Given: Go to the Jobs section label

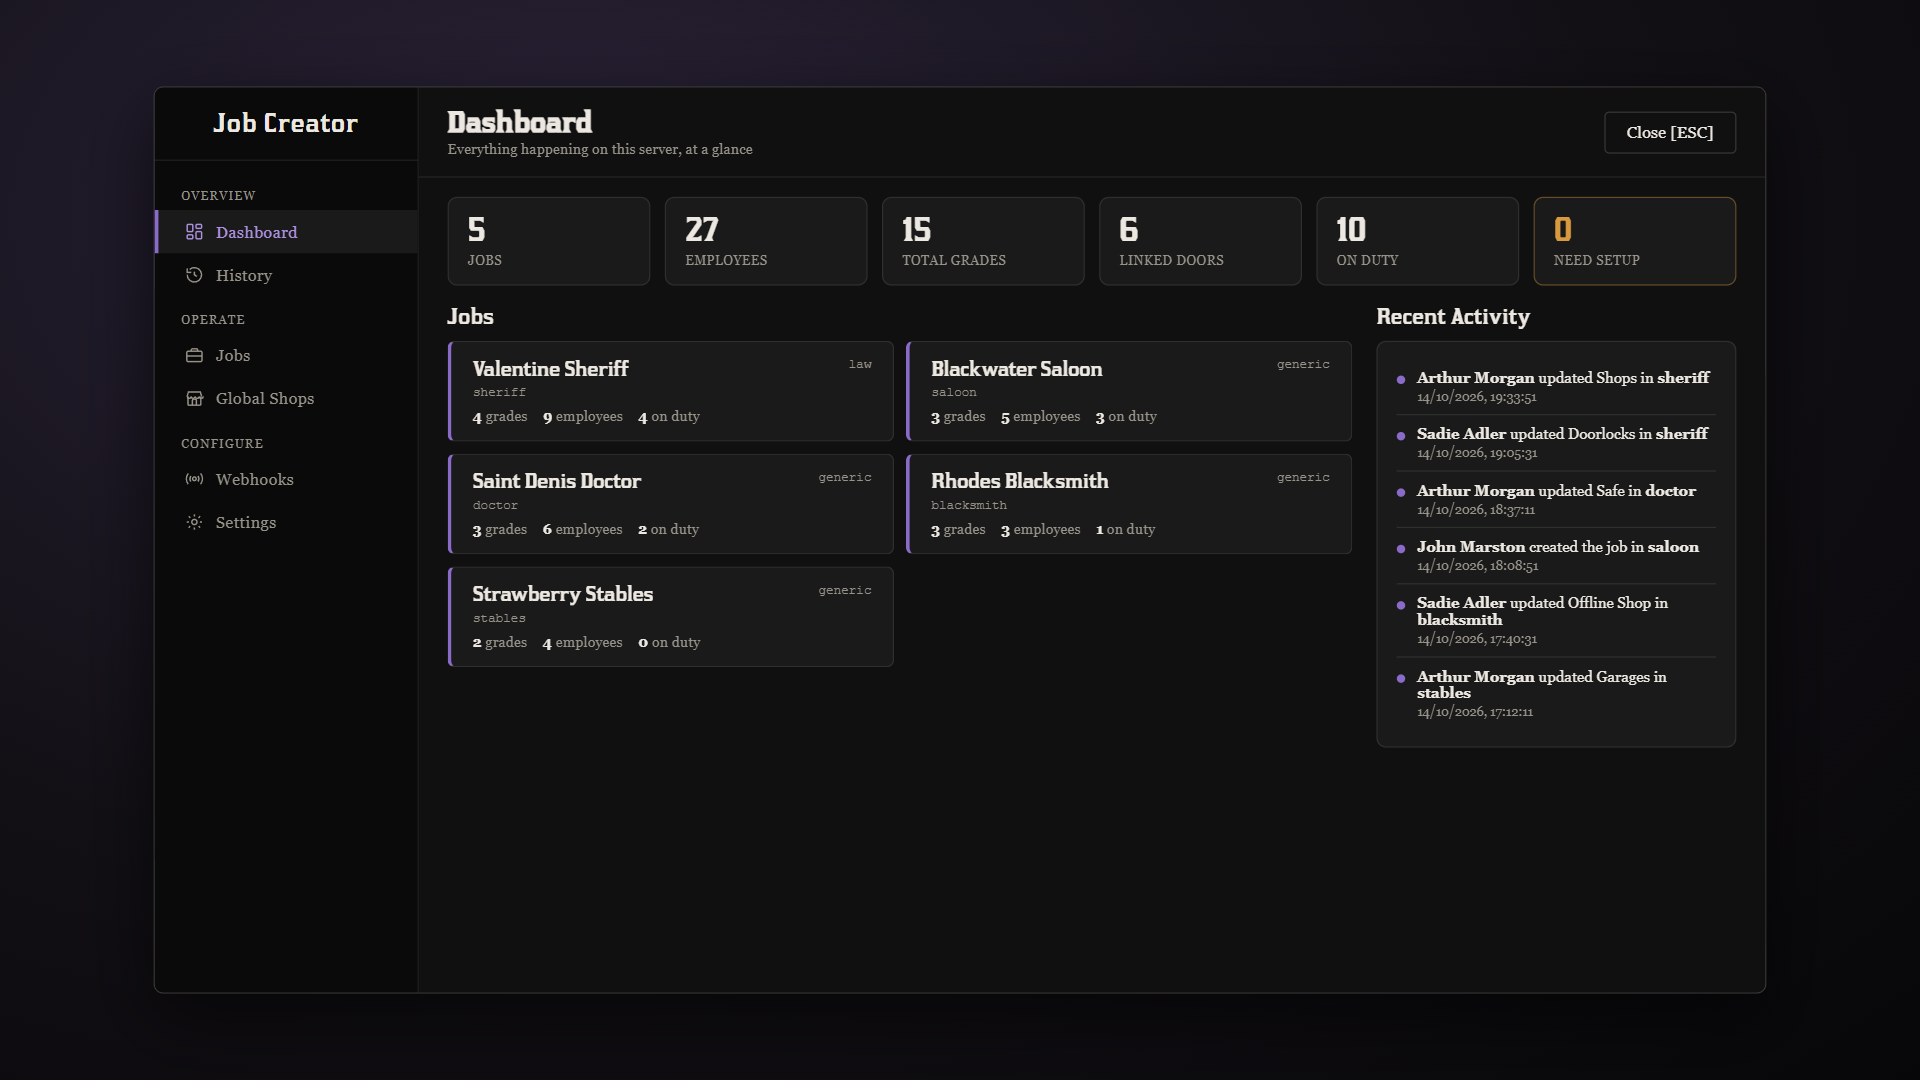Looking at the screenshot, I should pos(233,355).
